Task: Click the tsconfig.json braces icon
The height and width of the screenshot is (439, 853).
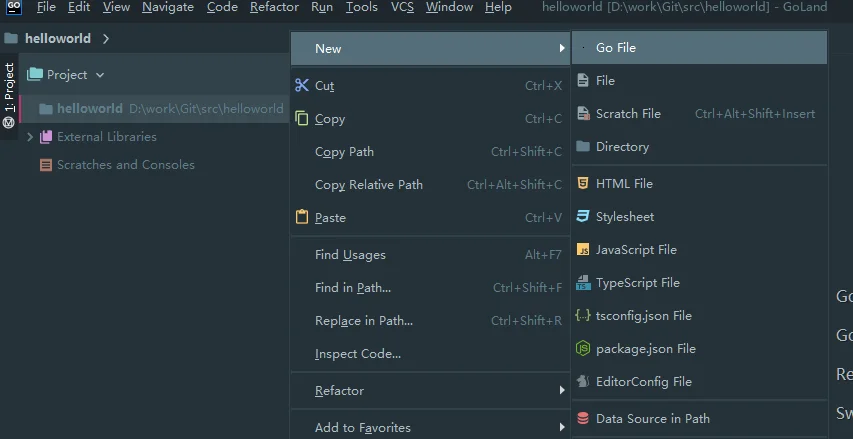Action: (583, 316)
